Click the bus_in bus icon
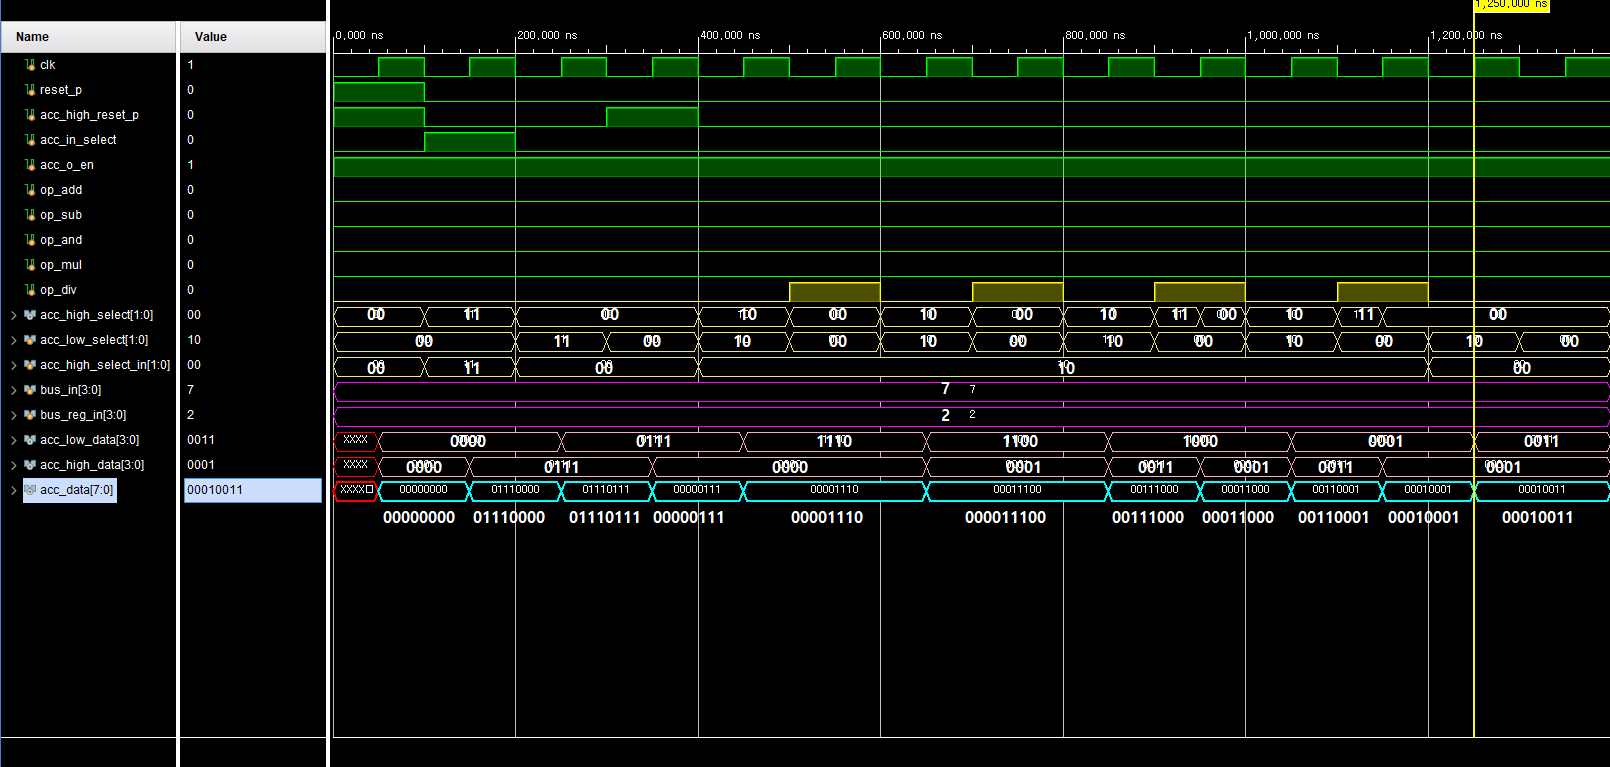Image resolution: width=1610 pixels, height=767 pixels. point(30,390)
